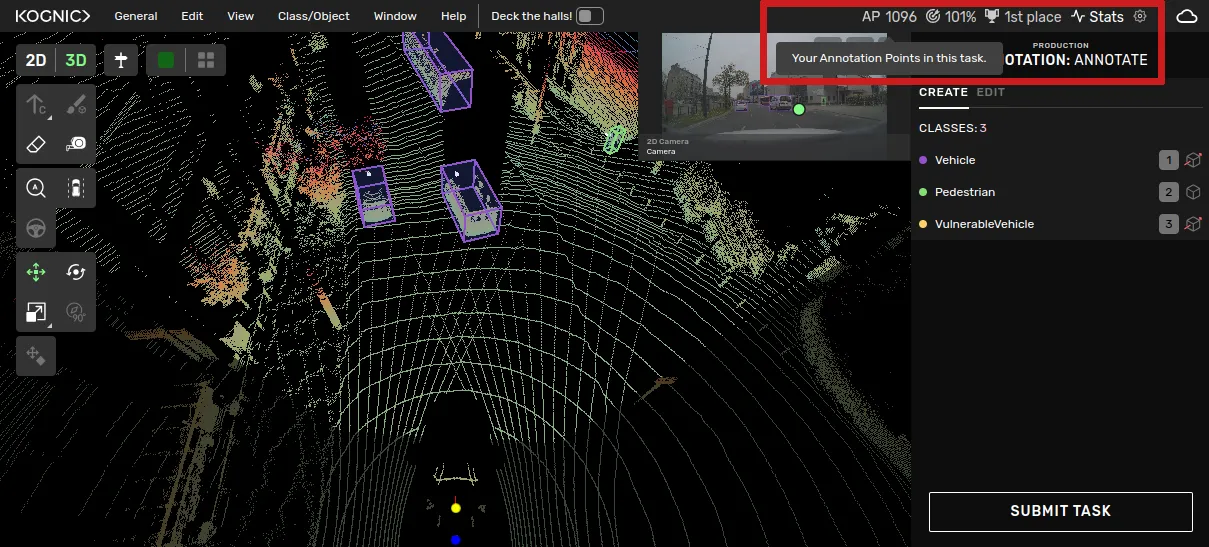Click the CLASSES: 3 label
Image resolution: width=1209 pixels, height=547 pixels.
(953, 128)
